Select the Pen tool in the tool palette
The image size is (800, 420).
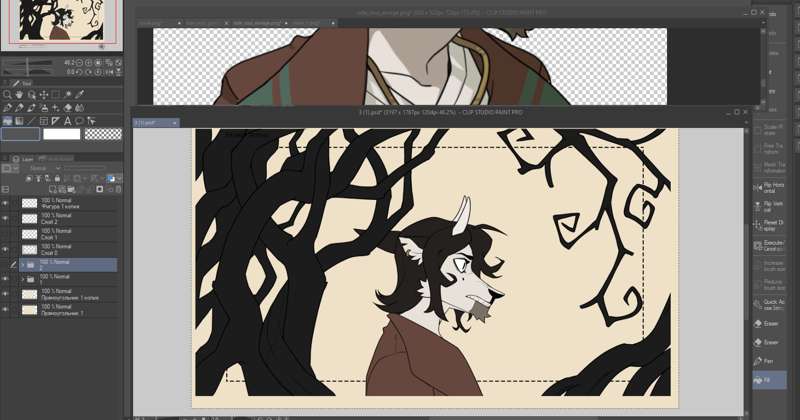click(7, 108)
